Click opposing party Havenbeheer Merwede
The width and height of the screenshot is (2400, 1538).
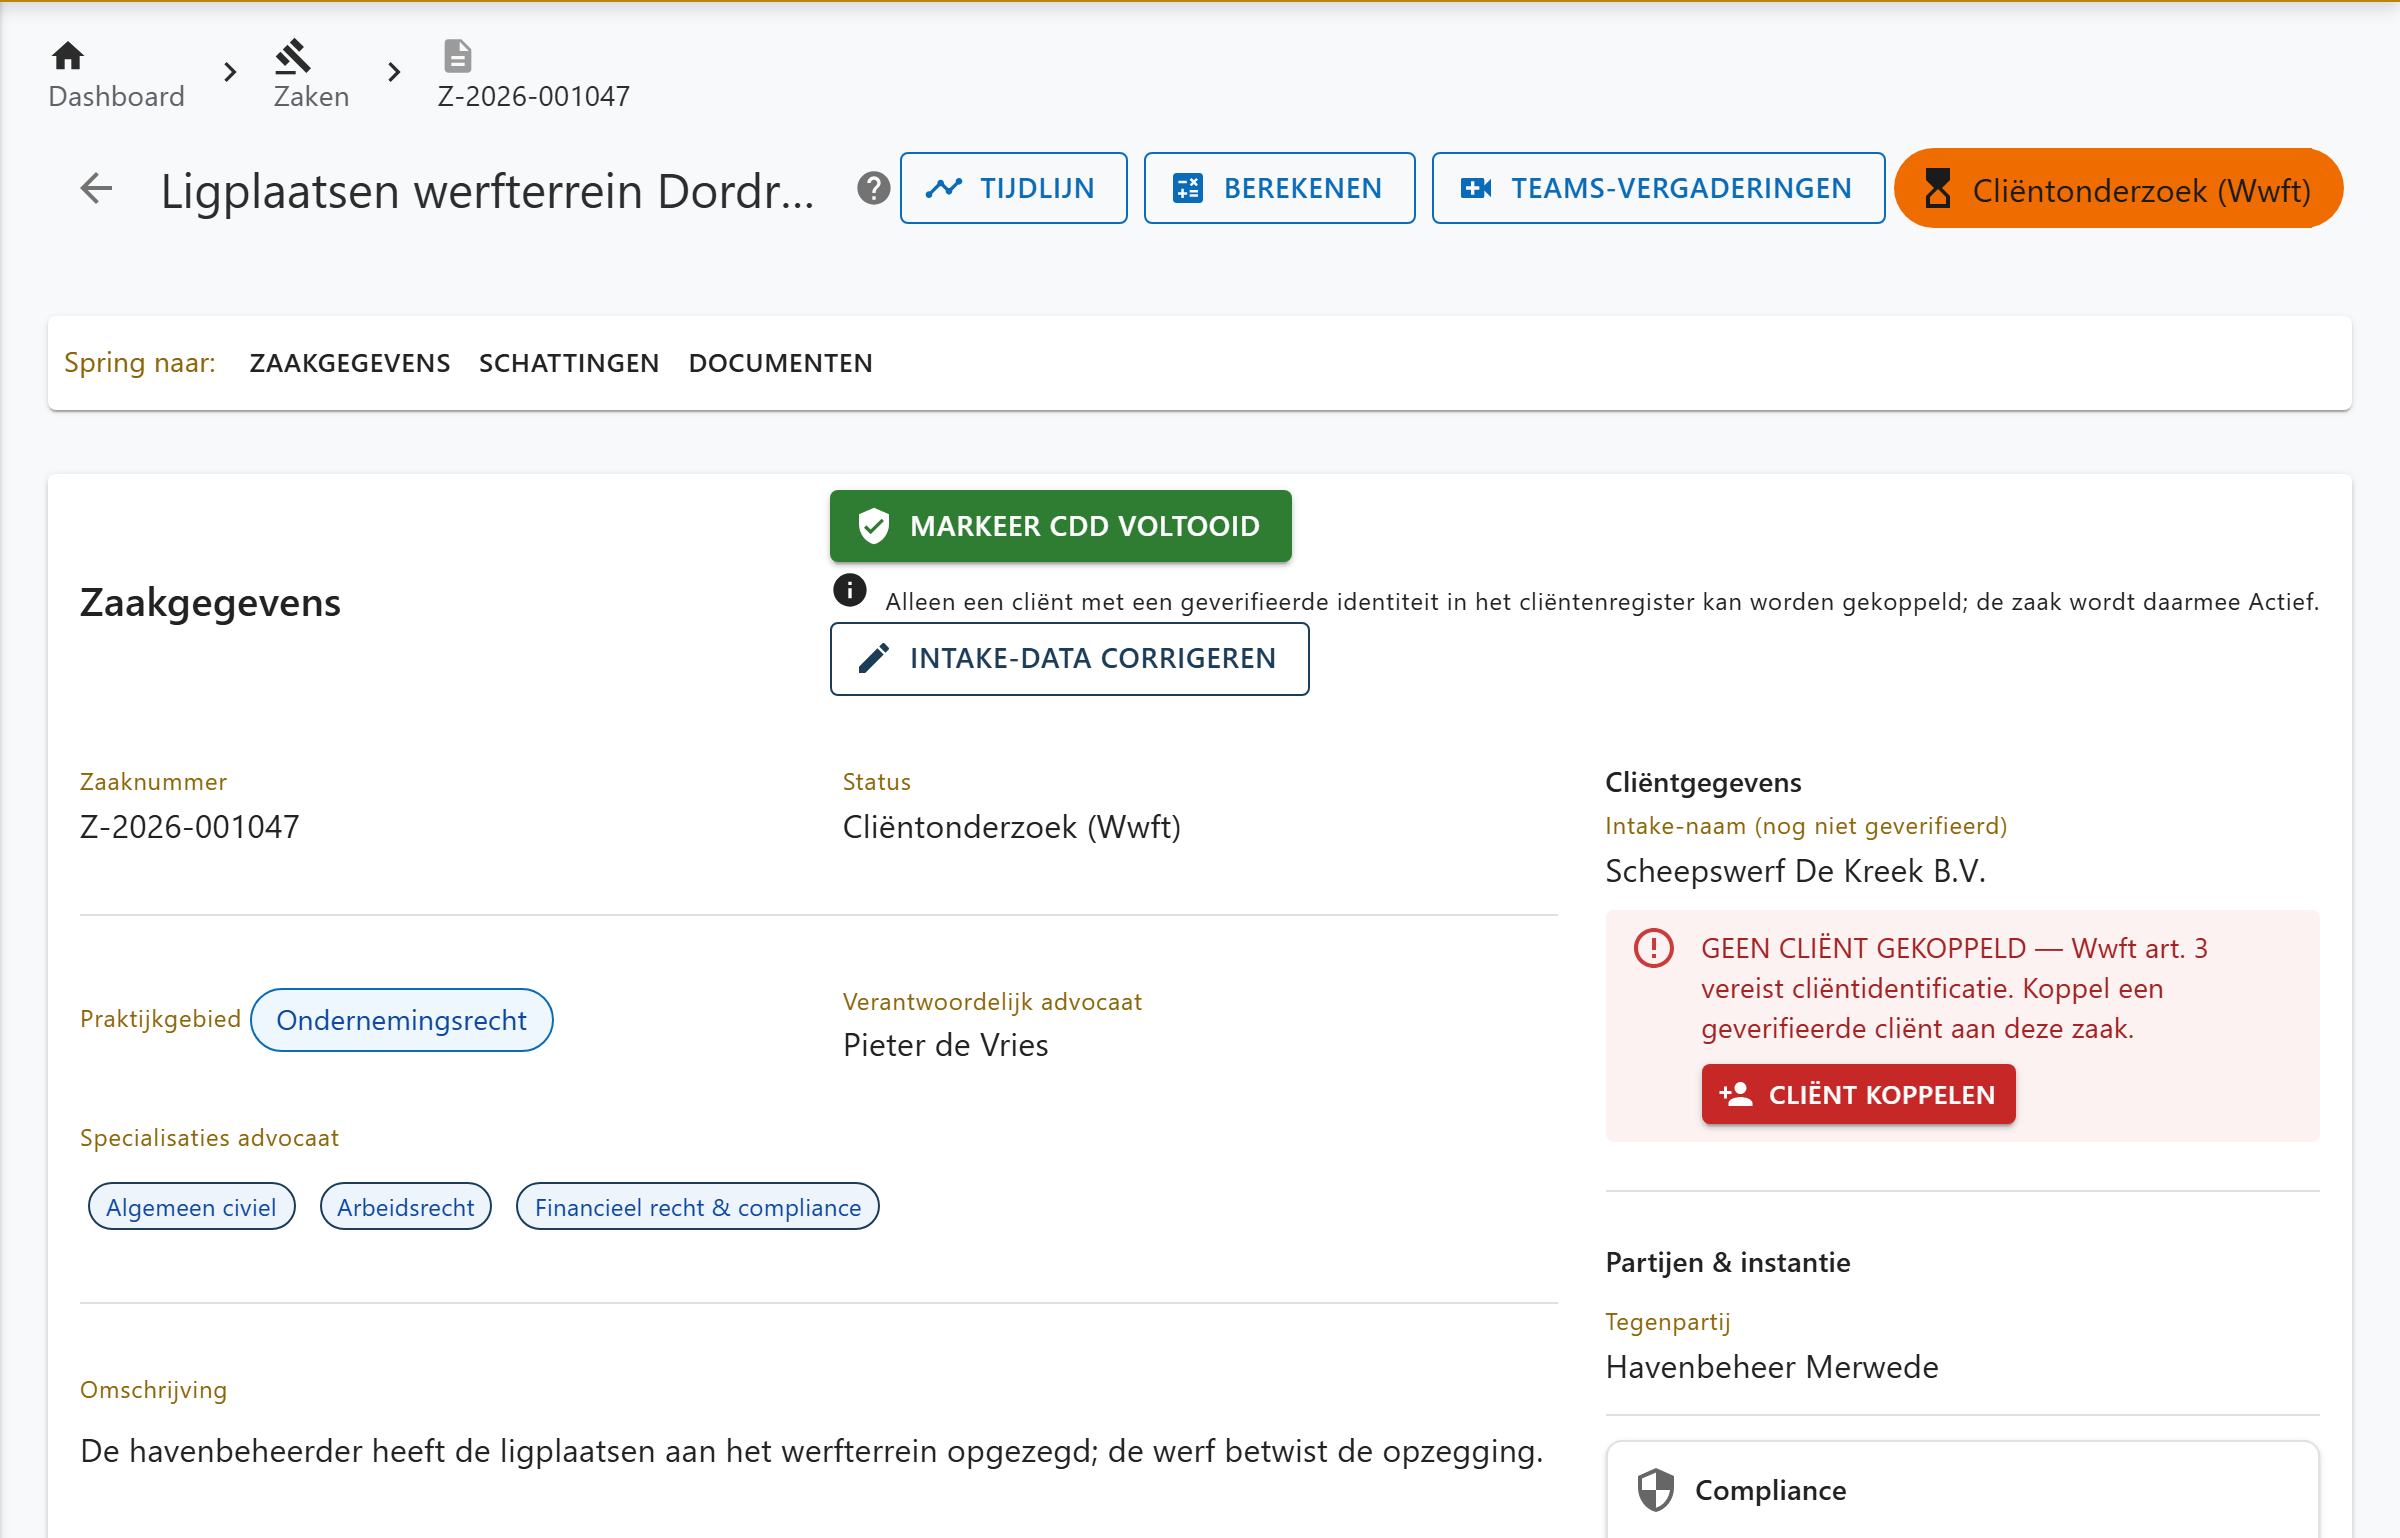[x=1771, y=1367]
